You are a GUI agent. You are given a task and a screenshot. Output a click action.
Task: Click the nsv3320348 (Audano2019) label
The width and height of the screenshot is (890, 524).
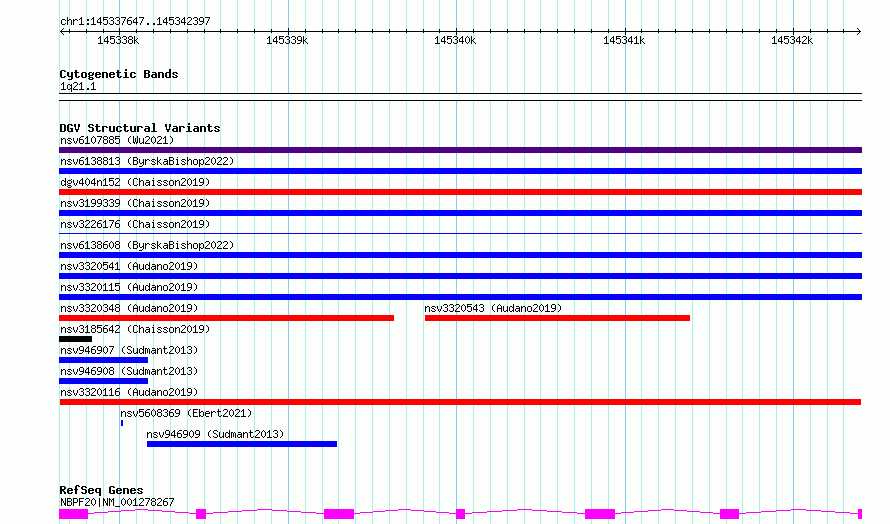(129, 308)
